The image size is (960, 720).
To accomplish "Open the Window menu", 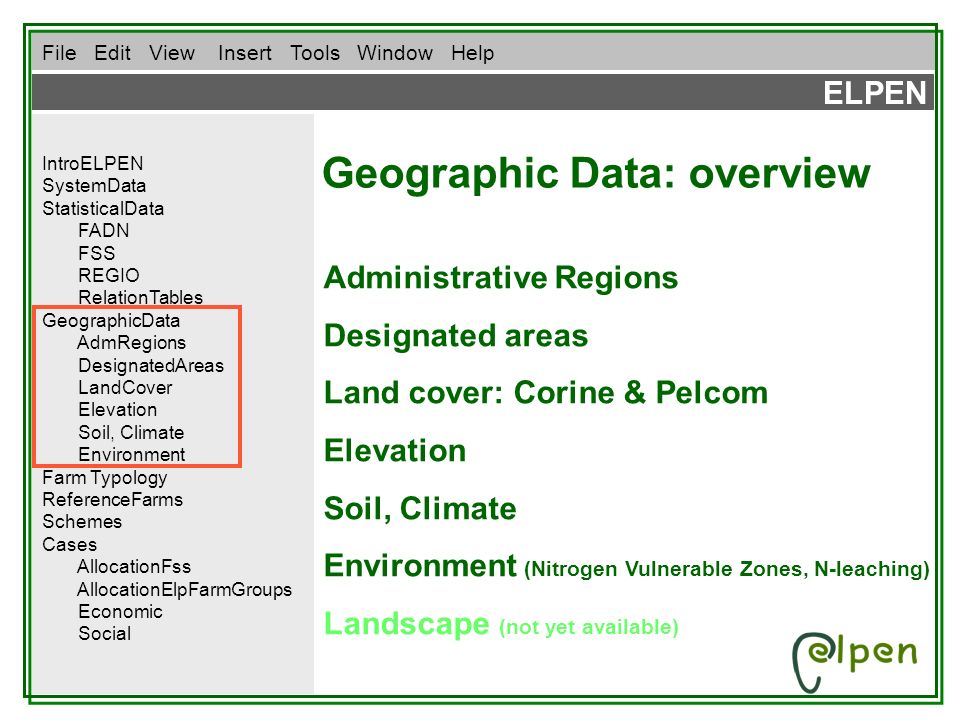I will click(x=395, y=53).
